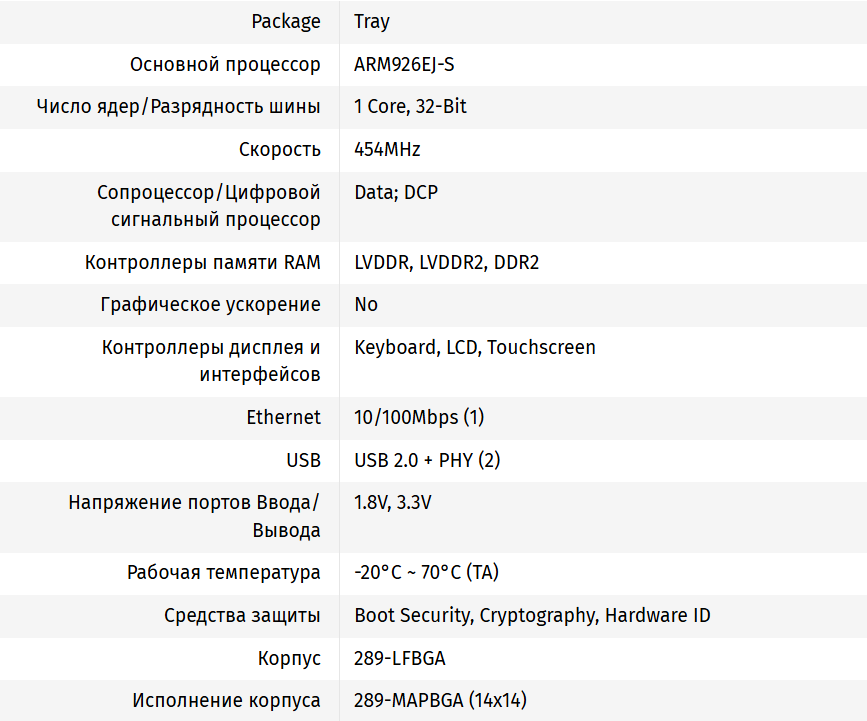
Task: Click the 'Boot Security, Cryptography, Hardware ID' value
Action: pyautogui.click(x=532, y=615)
